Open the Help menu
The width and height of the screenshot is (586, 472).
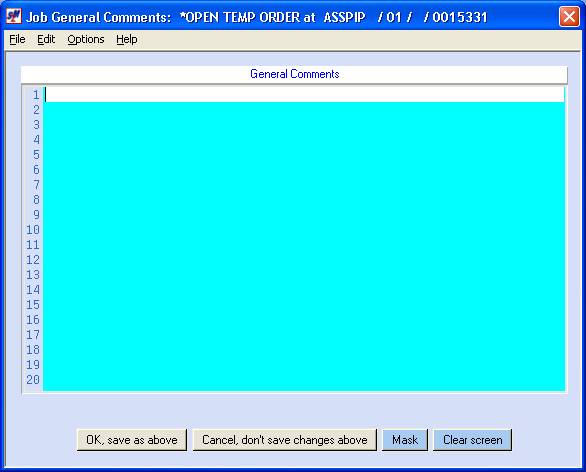point(127,39)
